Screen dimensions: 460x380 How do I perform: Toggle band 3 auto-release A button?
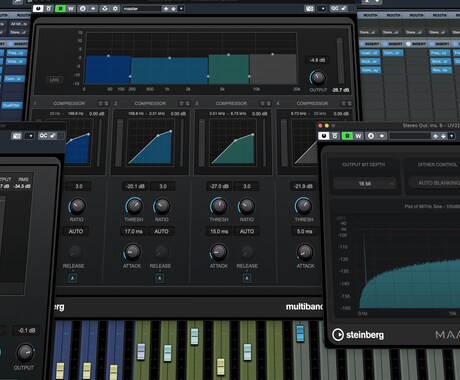pos(247,278)
